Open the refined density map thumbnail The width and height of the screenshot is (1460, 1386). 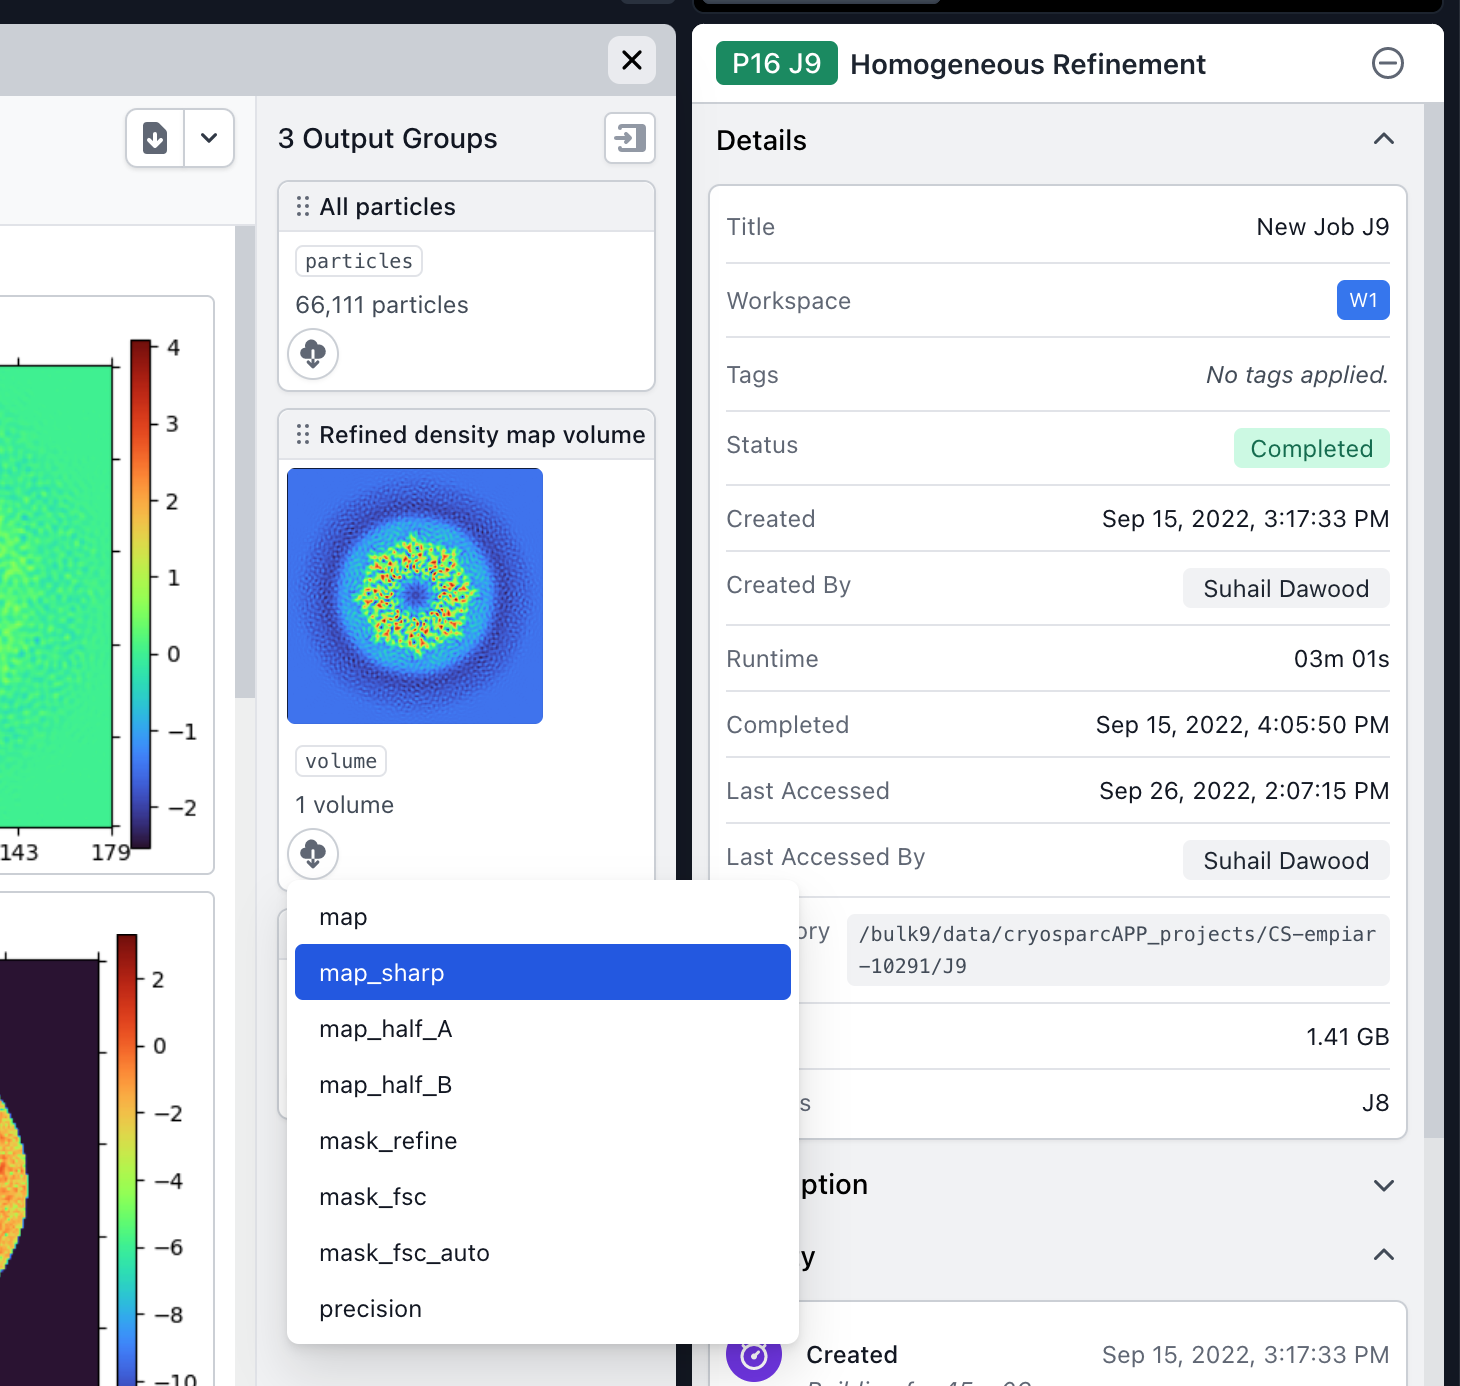coord(415,596)
